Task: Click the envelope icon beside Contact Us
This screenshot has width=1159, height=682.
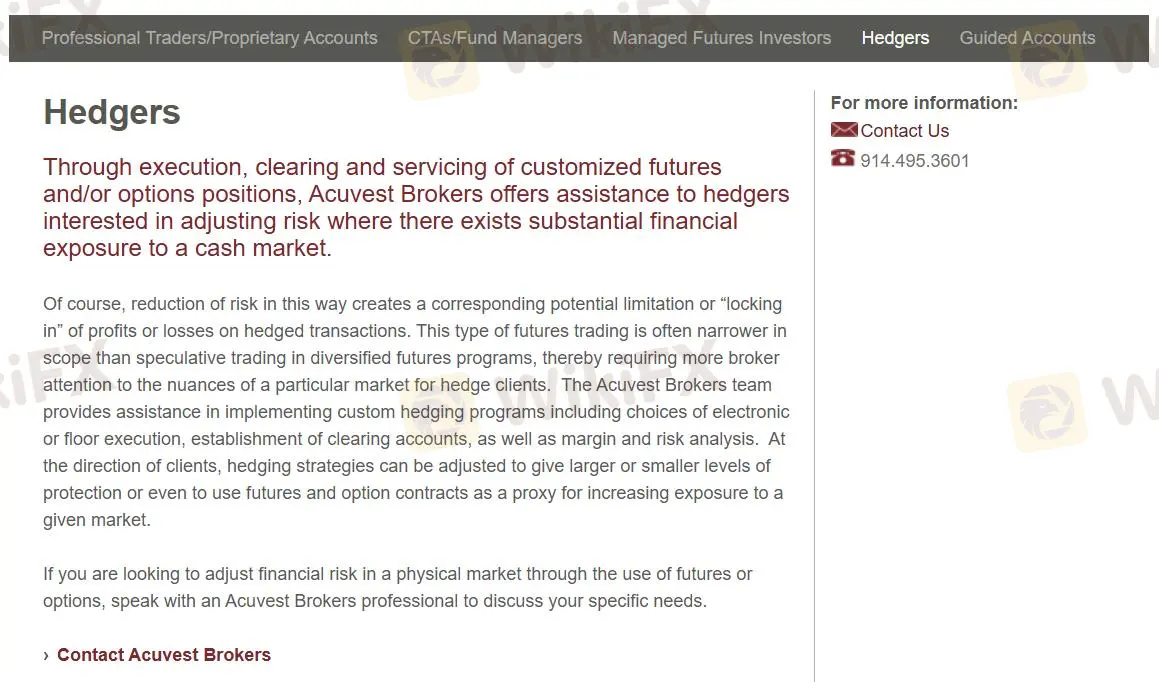Action: (x=844, y=130)
